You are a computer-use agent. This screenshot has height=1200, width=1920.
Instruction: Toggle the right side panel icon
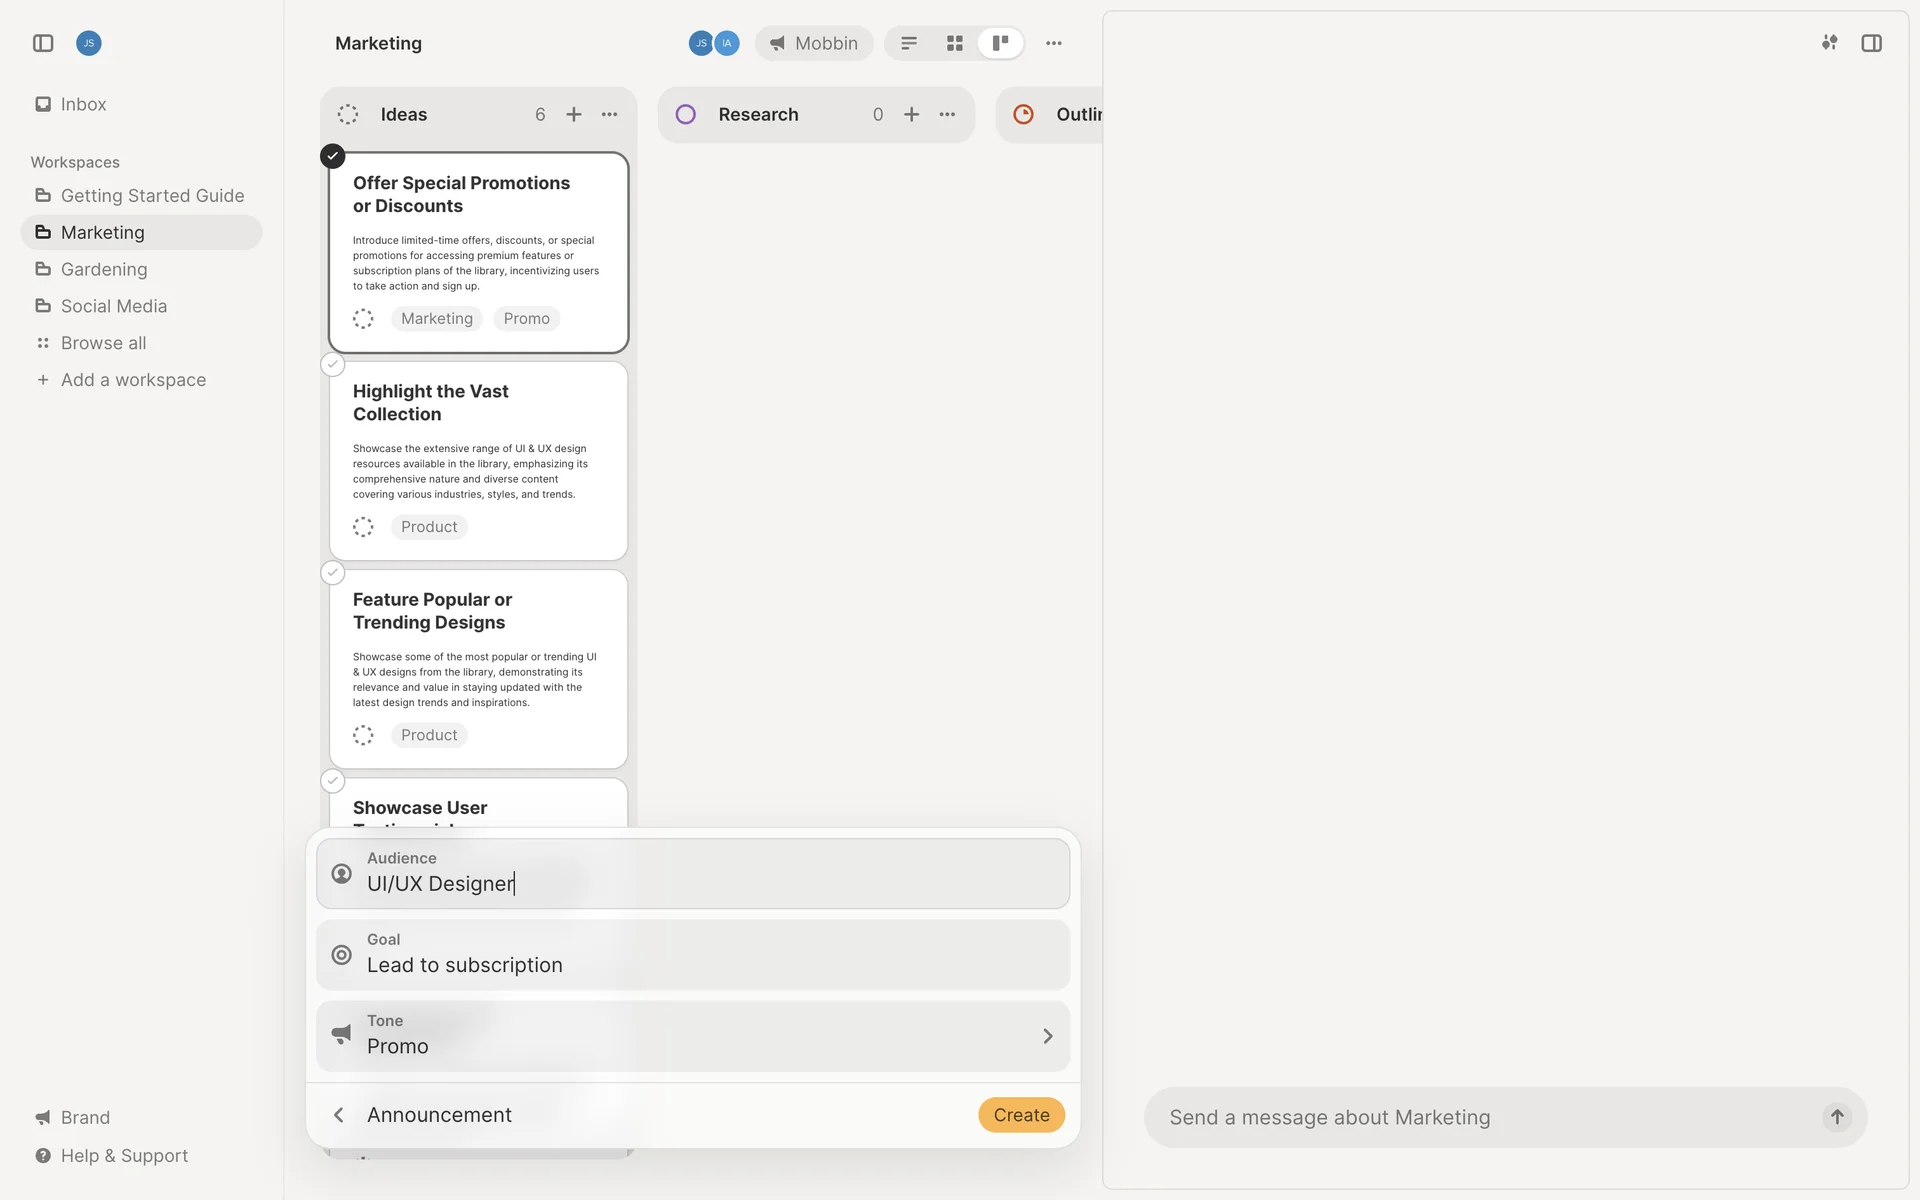coord(1871,43)
